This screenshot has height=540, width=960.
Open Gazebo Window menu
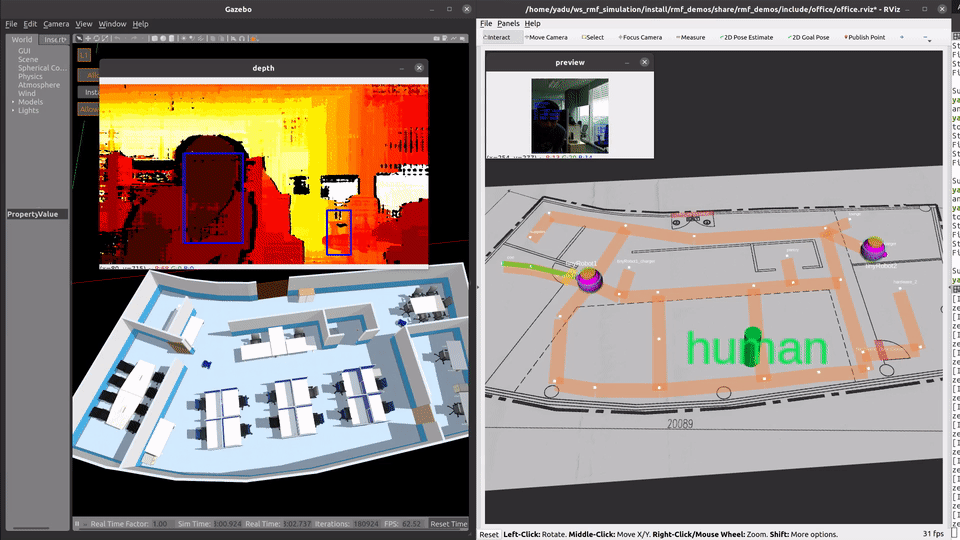(112, 24)
